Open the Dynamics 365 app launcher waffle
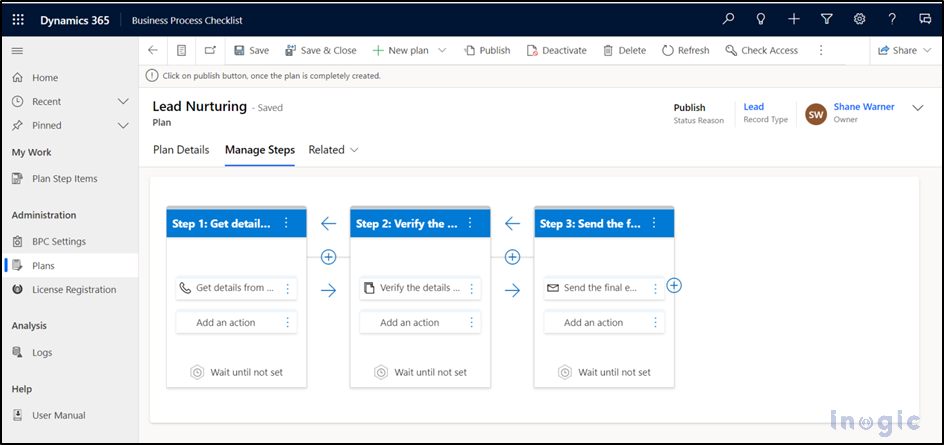The width and height of the screenshot is (944, 445). pos(18,20)
